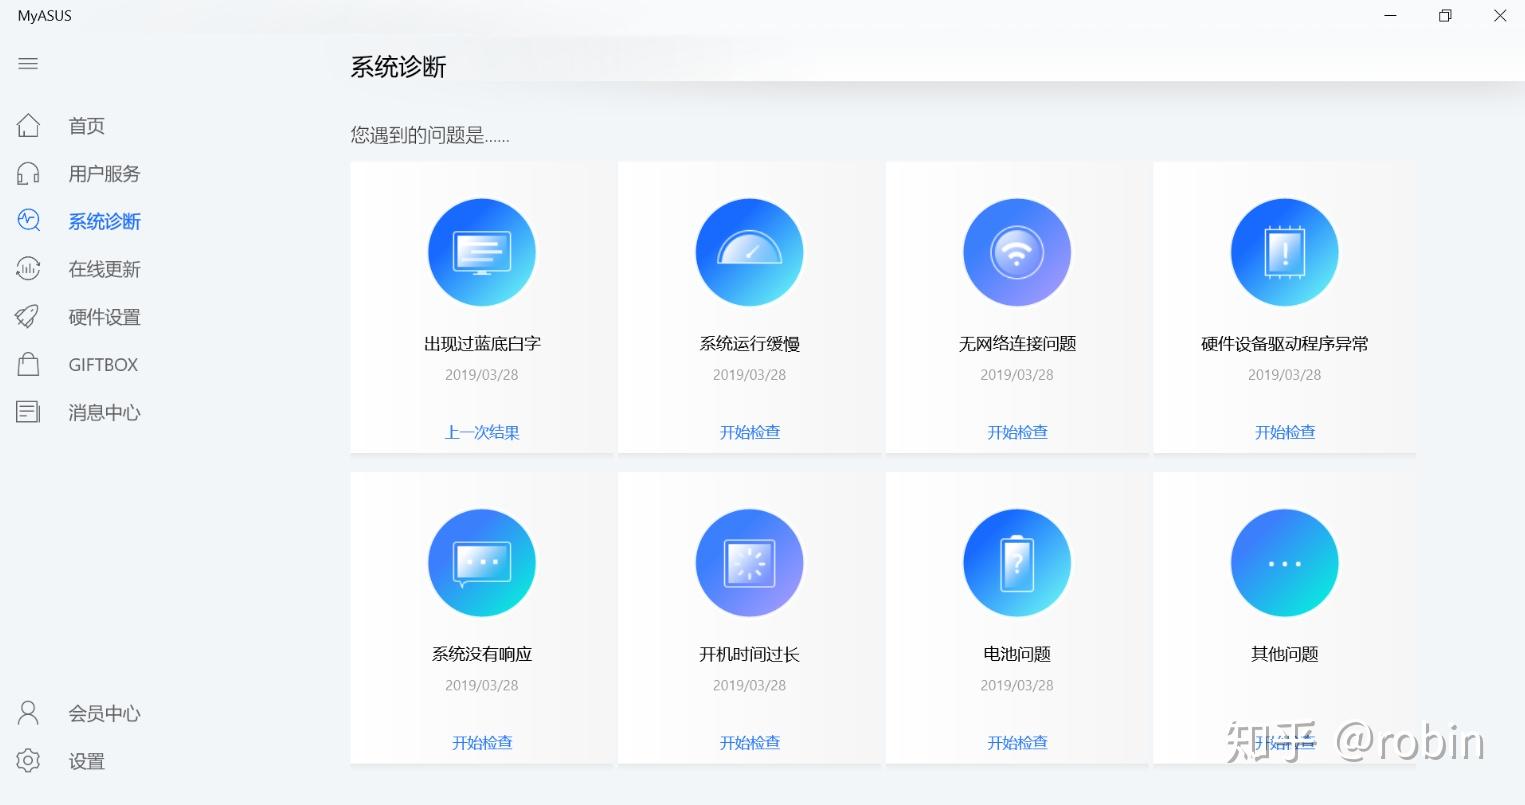
Task: Open 设置 settings gear at sidebar bottom
Action: (86, 761)
